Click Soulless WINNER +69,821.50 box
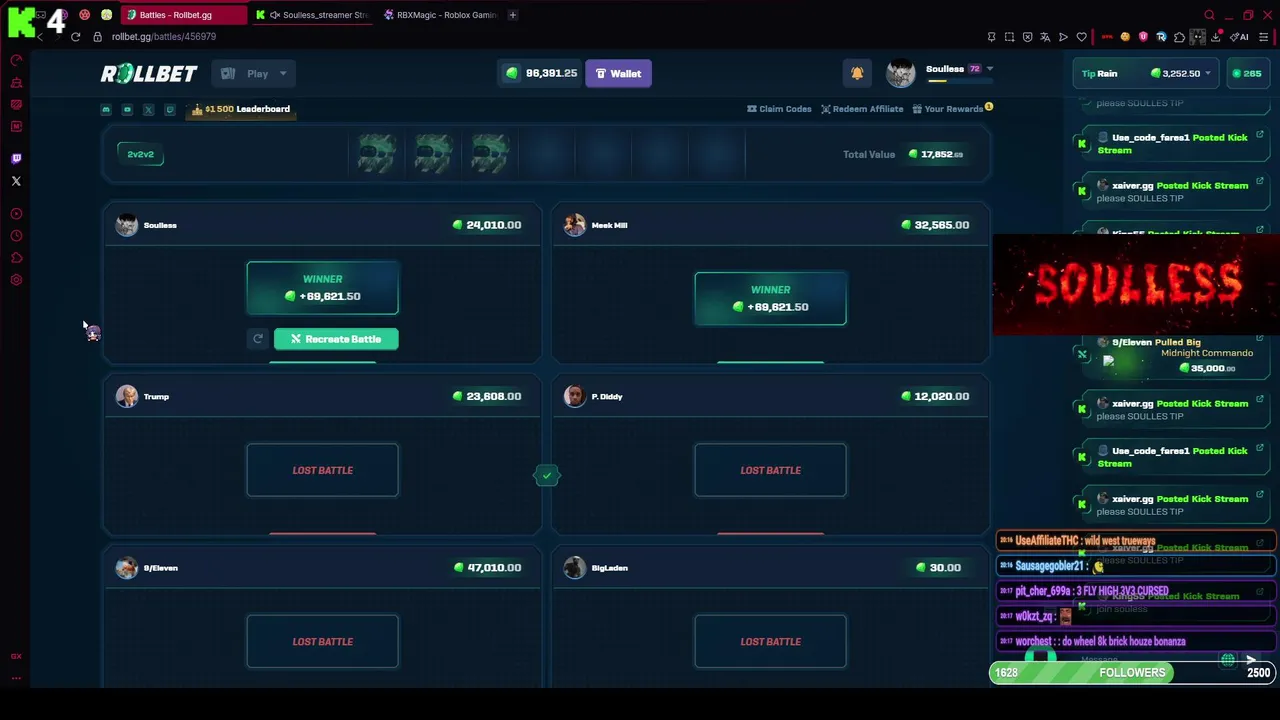Image resolution: width=1280 pixels, height=720 pixels. (322, 288)
